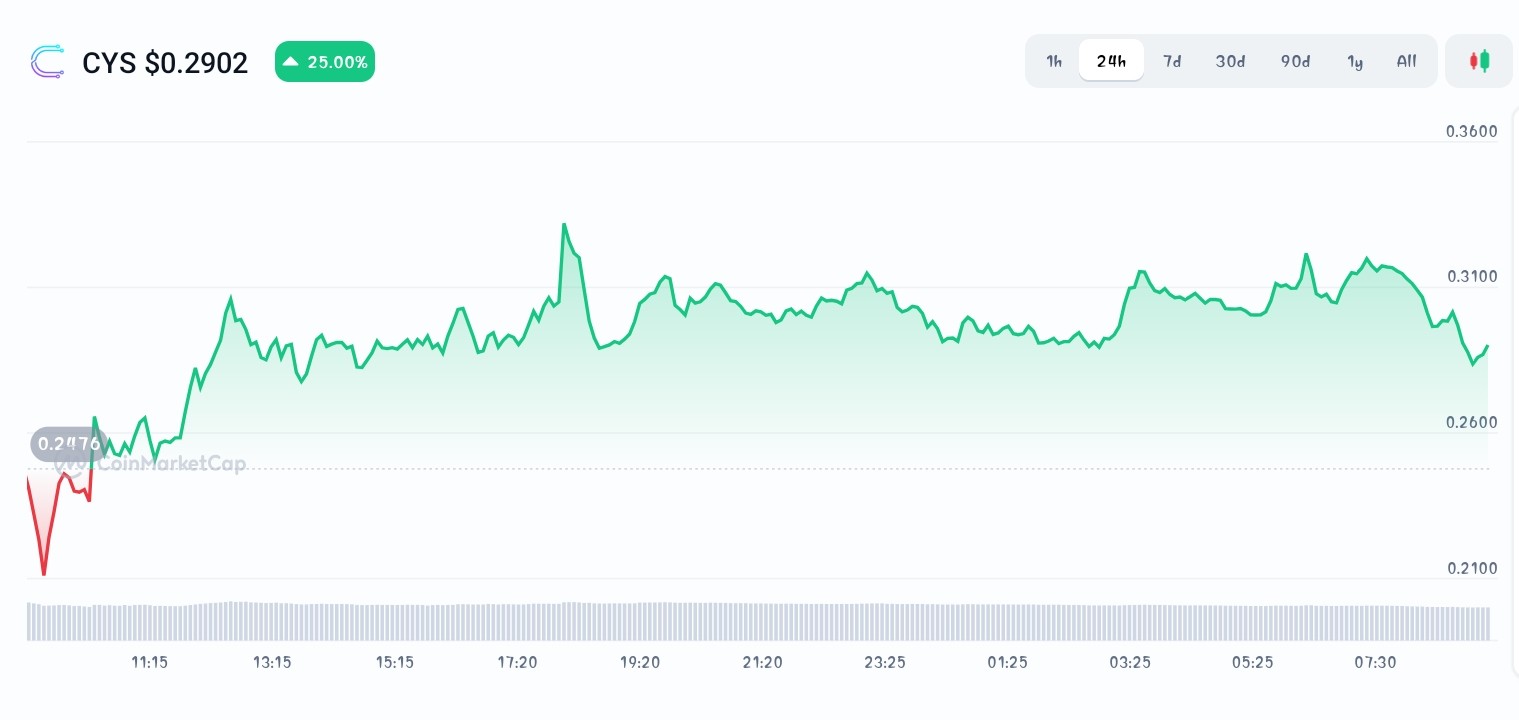This screenshot has height=720, width=1519.
Task: Click the 05:25 time axis label
Action: click(x=1253, y=662)
